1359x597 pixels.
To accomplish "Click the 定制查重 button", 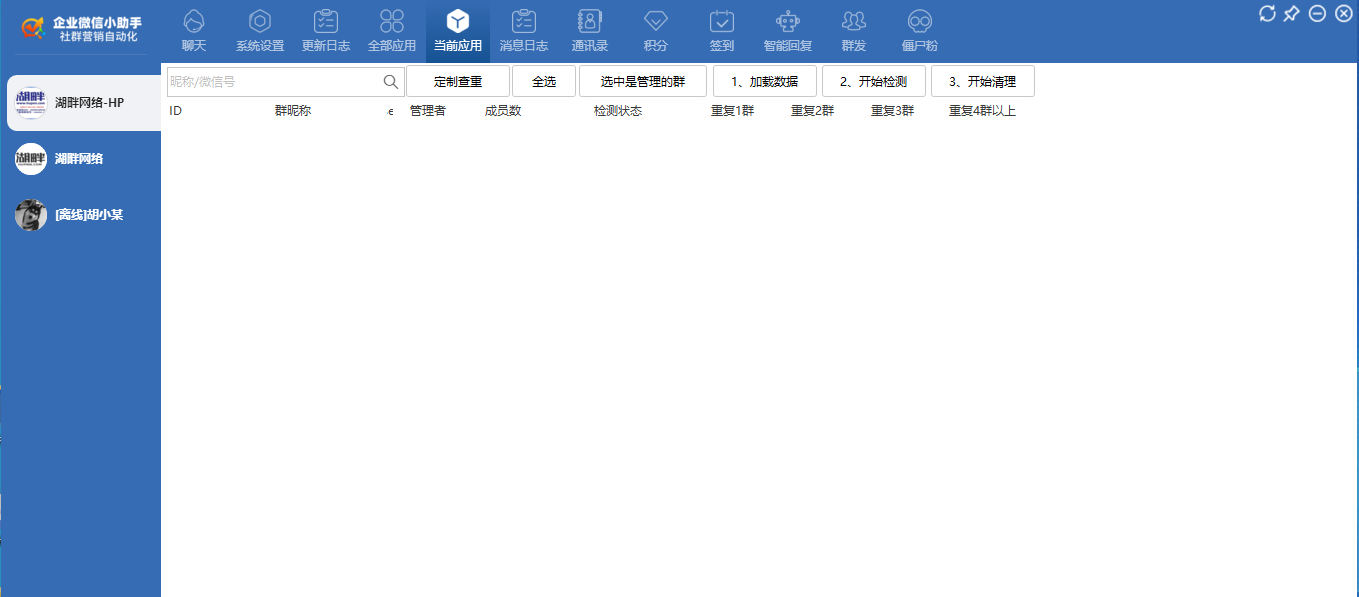I will point(458,80).
